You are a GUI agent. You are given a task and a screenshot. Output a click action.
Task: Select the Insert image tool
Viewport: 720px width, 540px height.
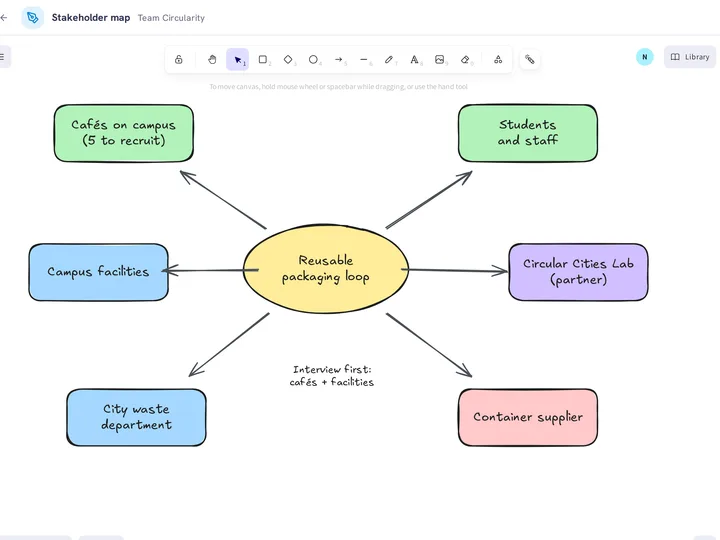tap(439, 59)
